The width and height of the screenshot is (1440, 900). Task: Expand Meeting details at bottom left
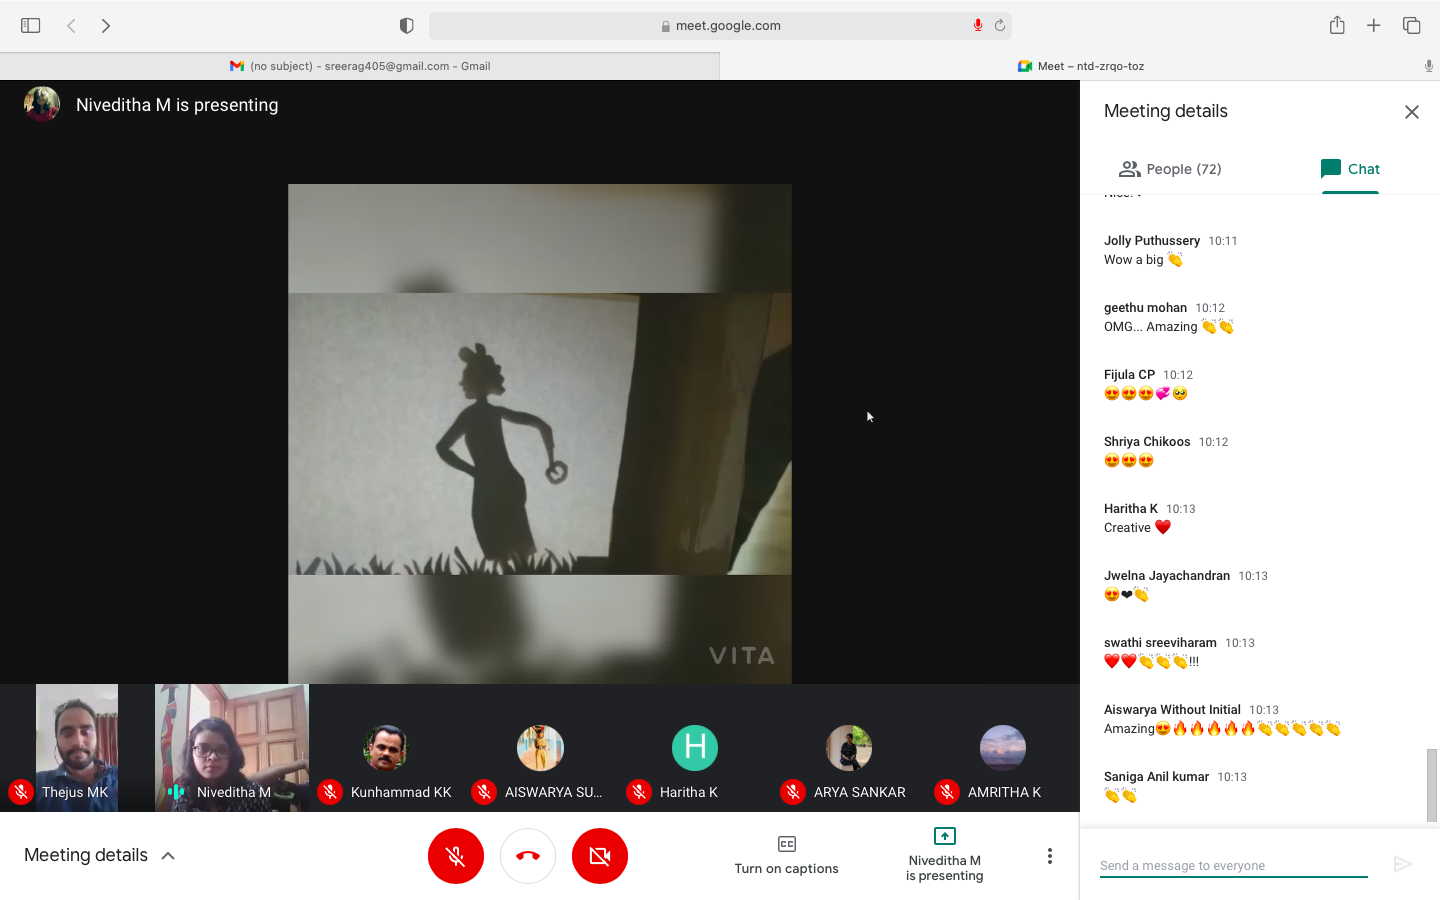tap(100, 855)
